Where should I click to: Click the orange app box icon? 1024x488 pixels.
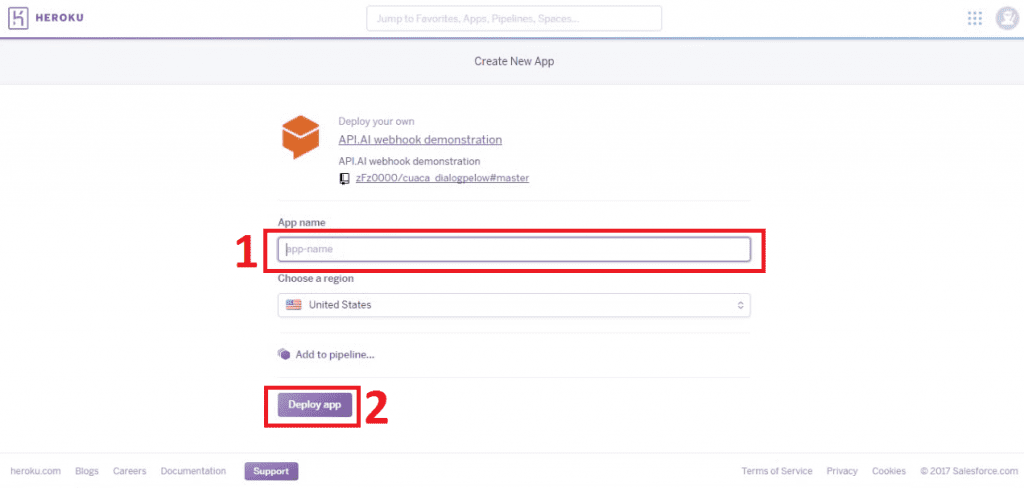300,137
